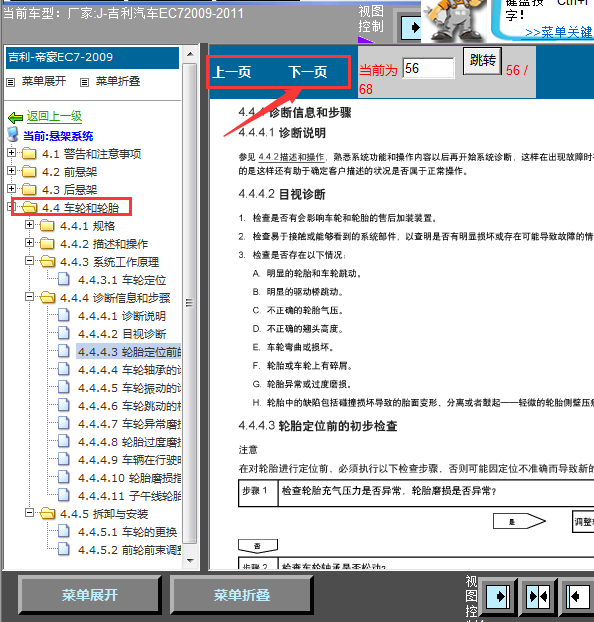This screenshot has height=622, width=594.
Task: Expand the 4.4.1 规格 node
Action: point(29,225)
